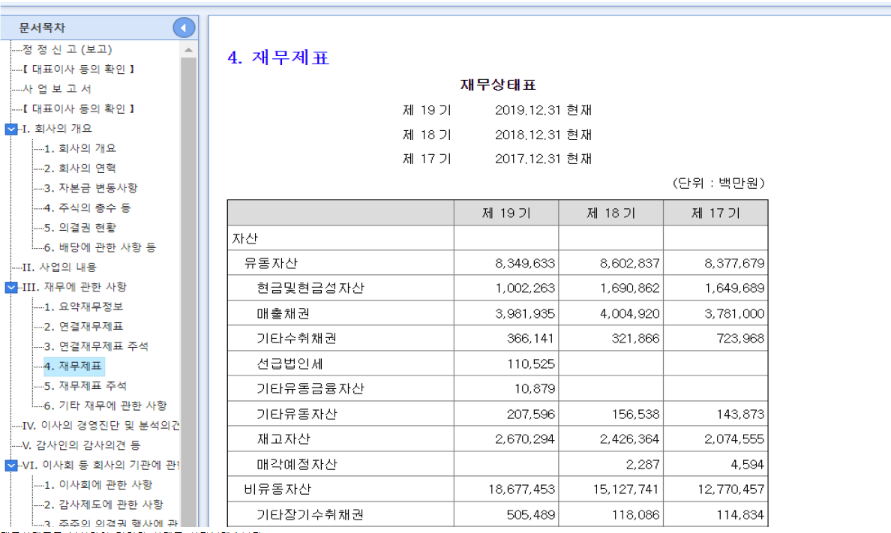
Task: Click the value 8,349,633
Action: [x=525, y=264]
